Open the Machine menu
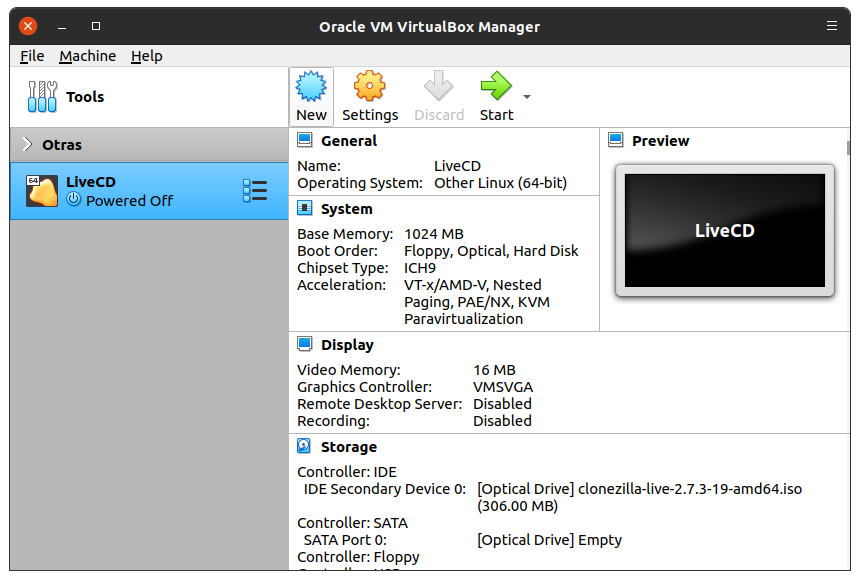The image size is (860, 580). (87, 56)
